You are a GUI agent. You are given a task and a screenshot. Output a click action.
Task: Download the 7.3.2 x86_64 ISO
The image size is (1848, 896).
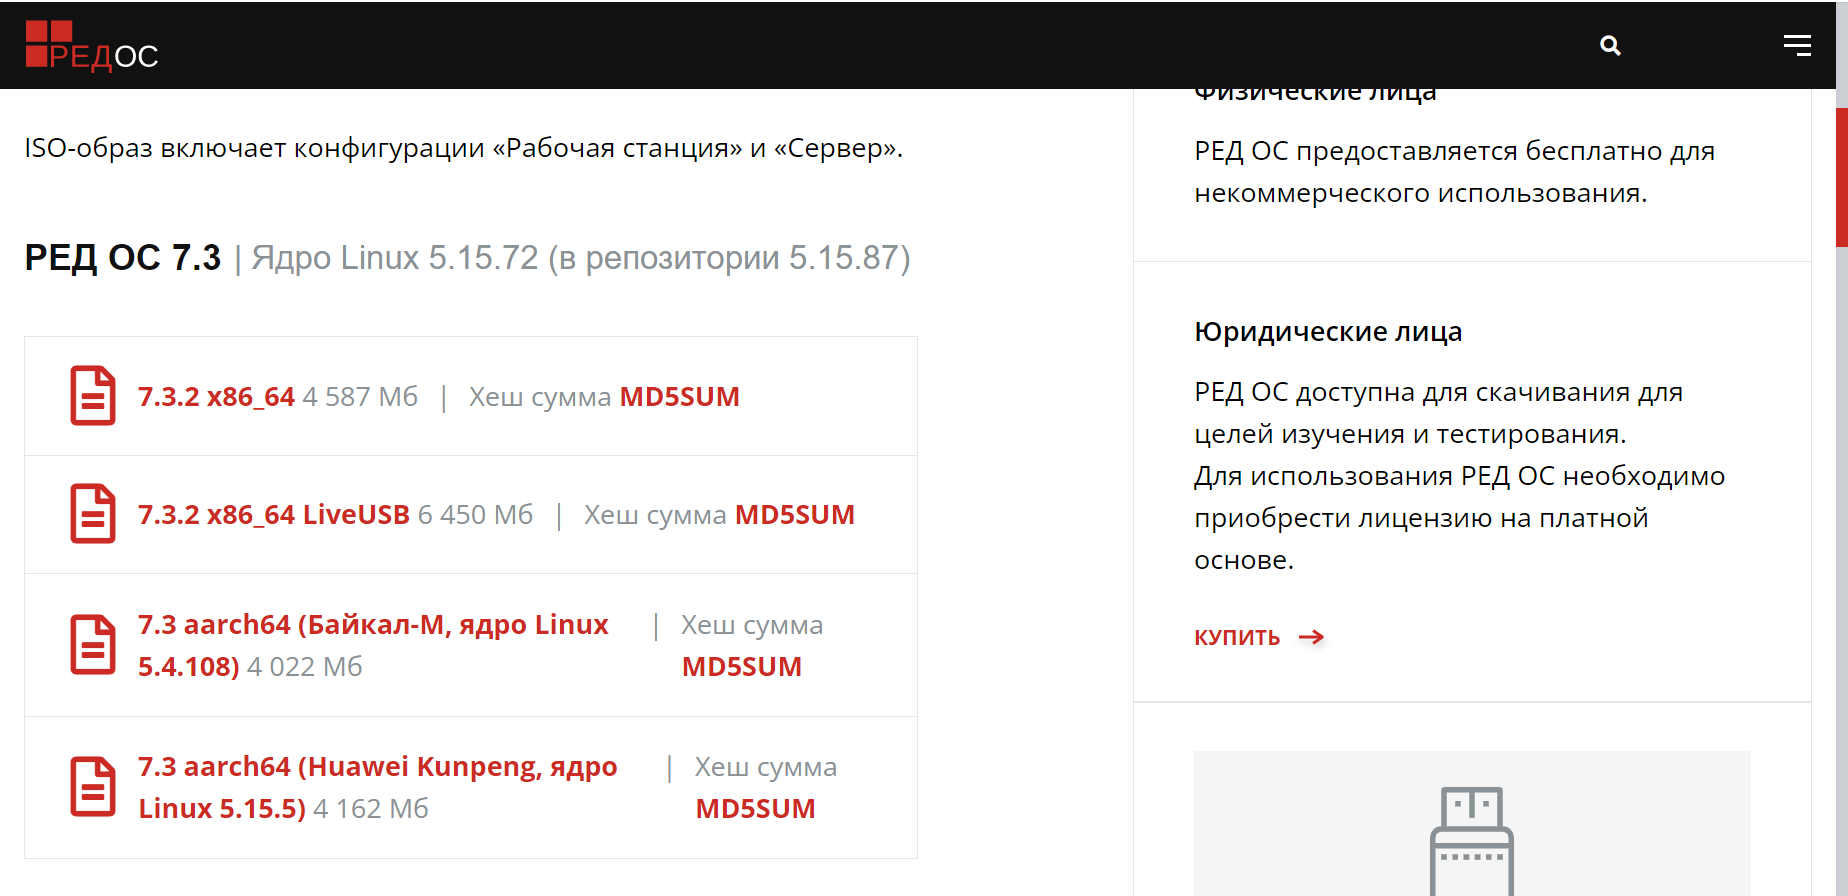pos(216,397)
